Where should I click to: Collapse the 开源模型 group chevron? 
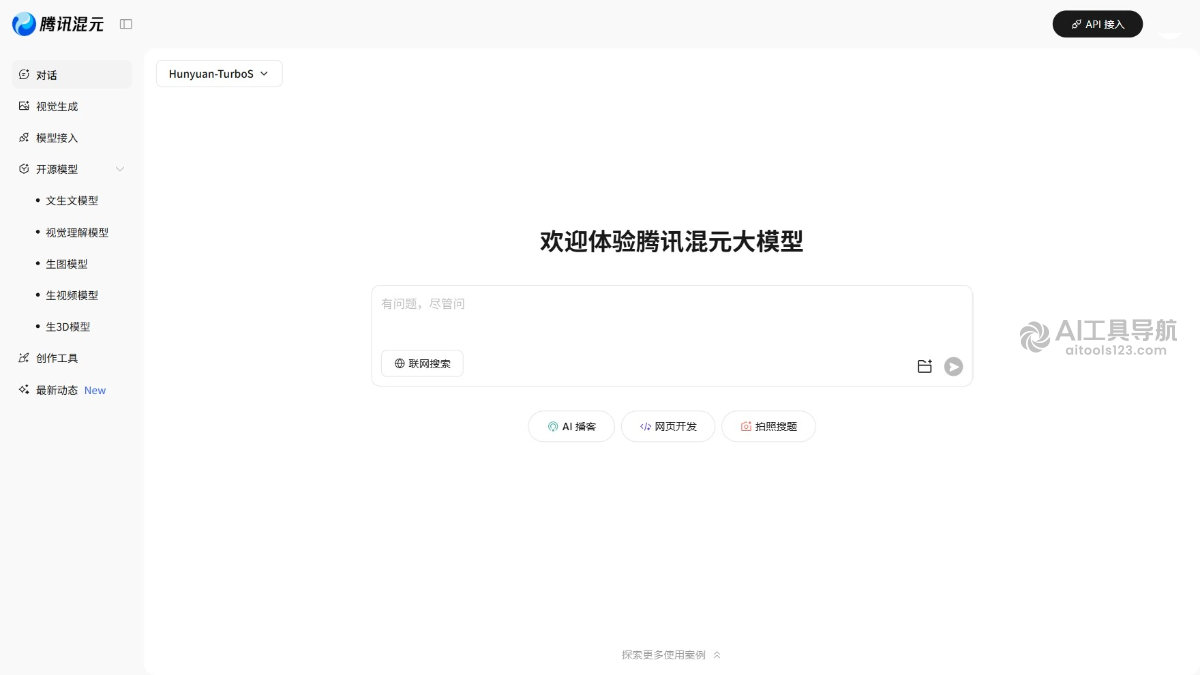120,169
